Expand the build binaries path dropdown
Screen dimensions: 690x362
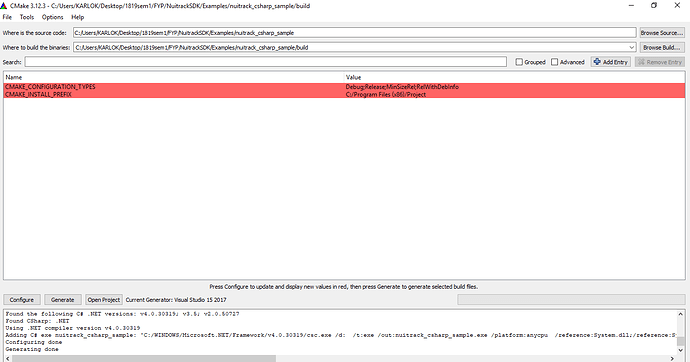click(x=631, y=48)
